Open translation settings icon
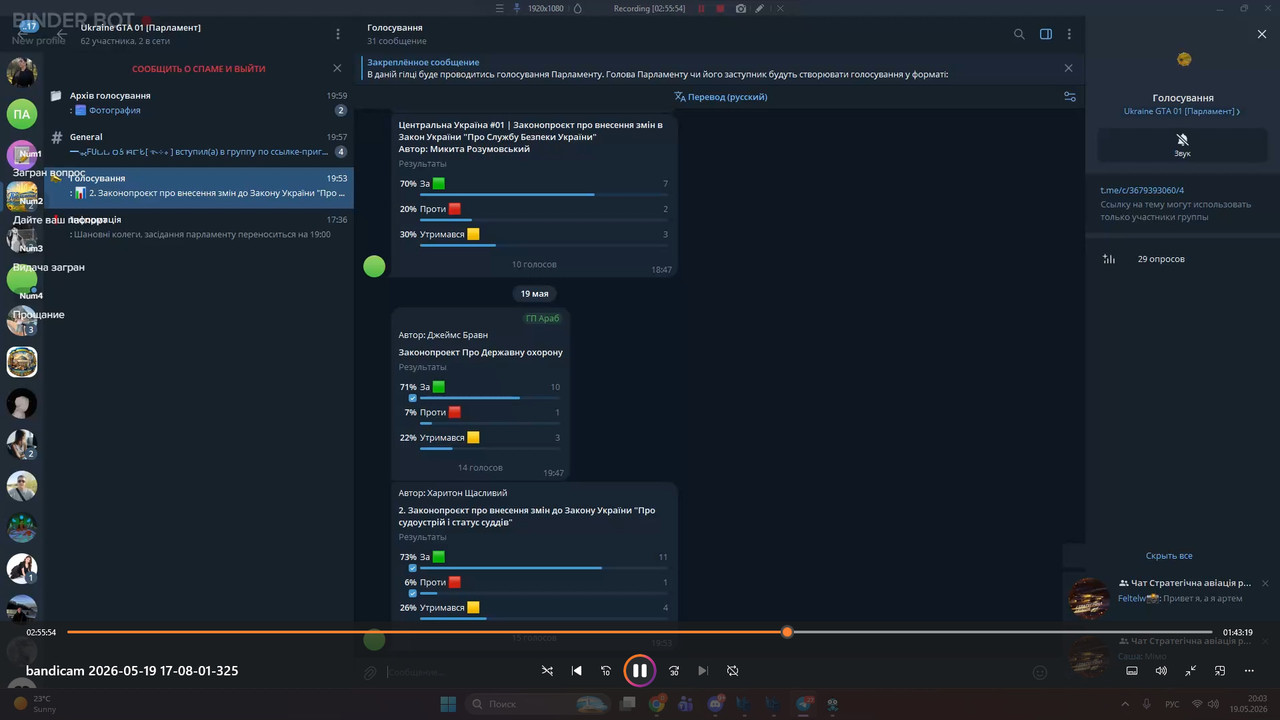 1069,97
